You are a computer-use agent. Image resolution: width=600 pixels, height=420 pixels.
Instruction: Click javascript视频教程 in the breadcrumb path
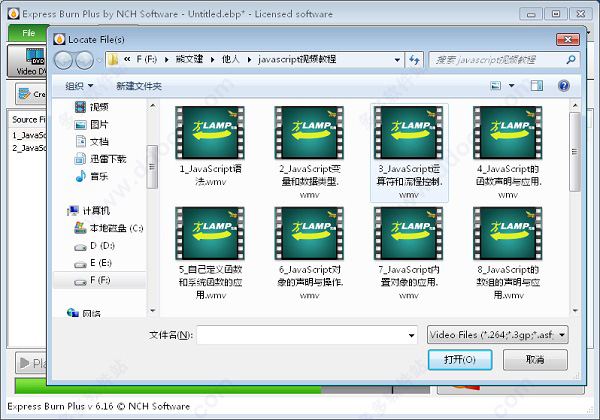[297, 59]
